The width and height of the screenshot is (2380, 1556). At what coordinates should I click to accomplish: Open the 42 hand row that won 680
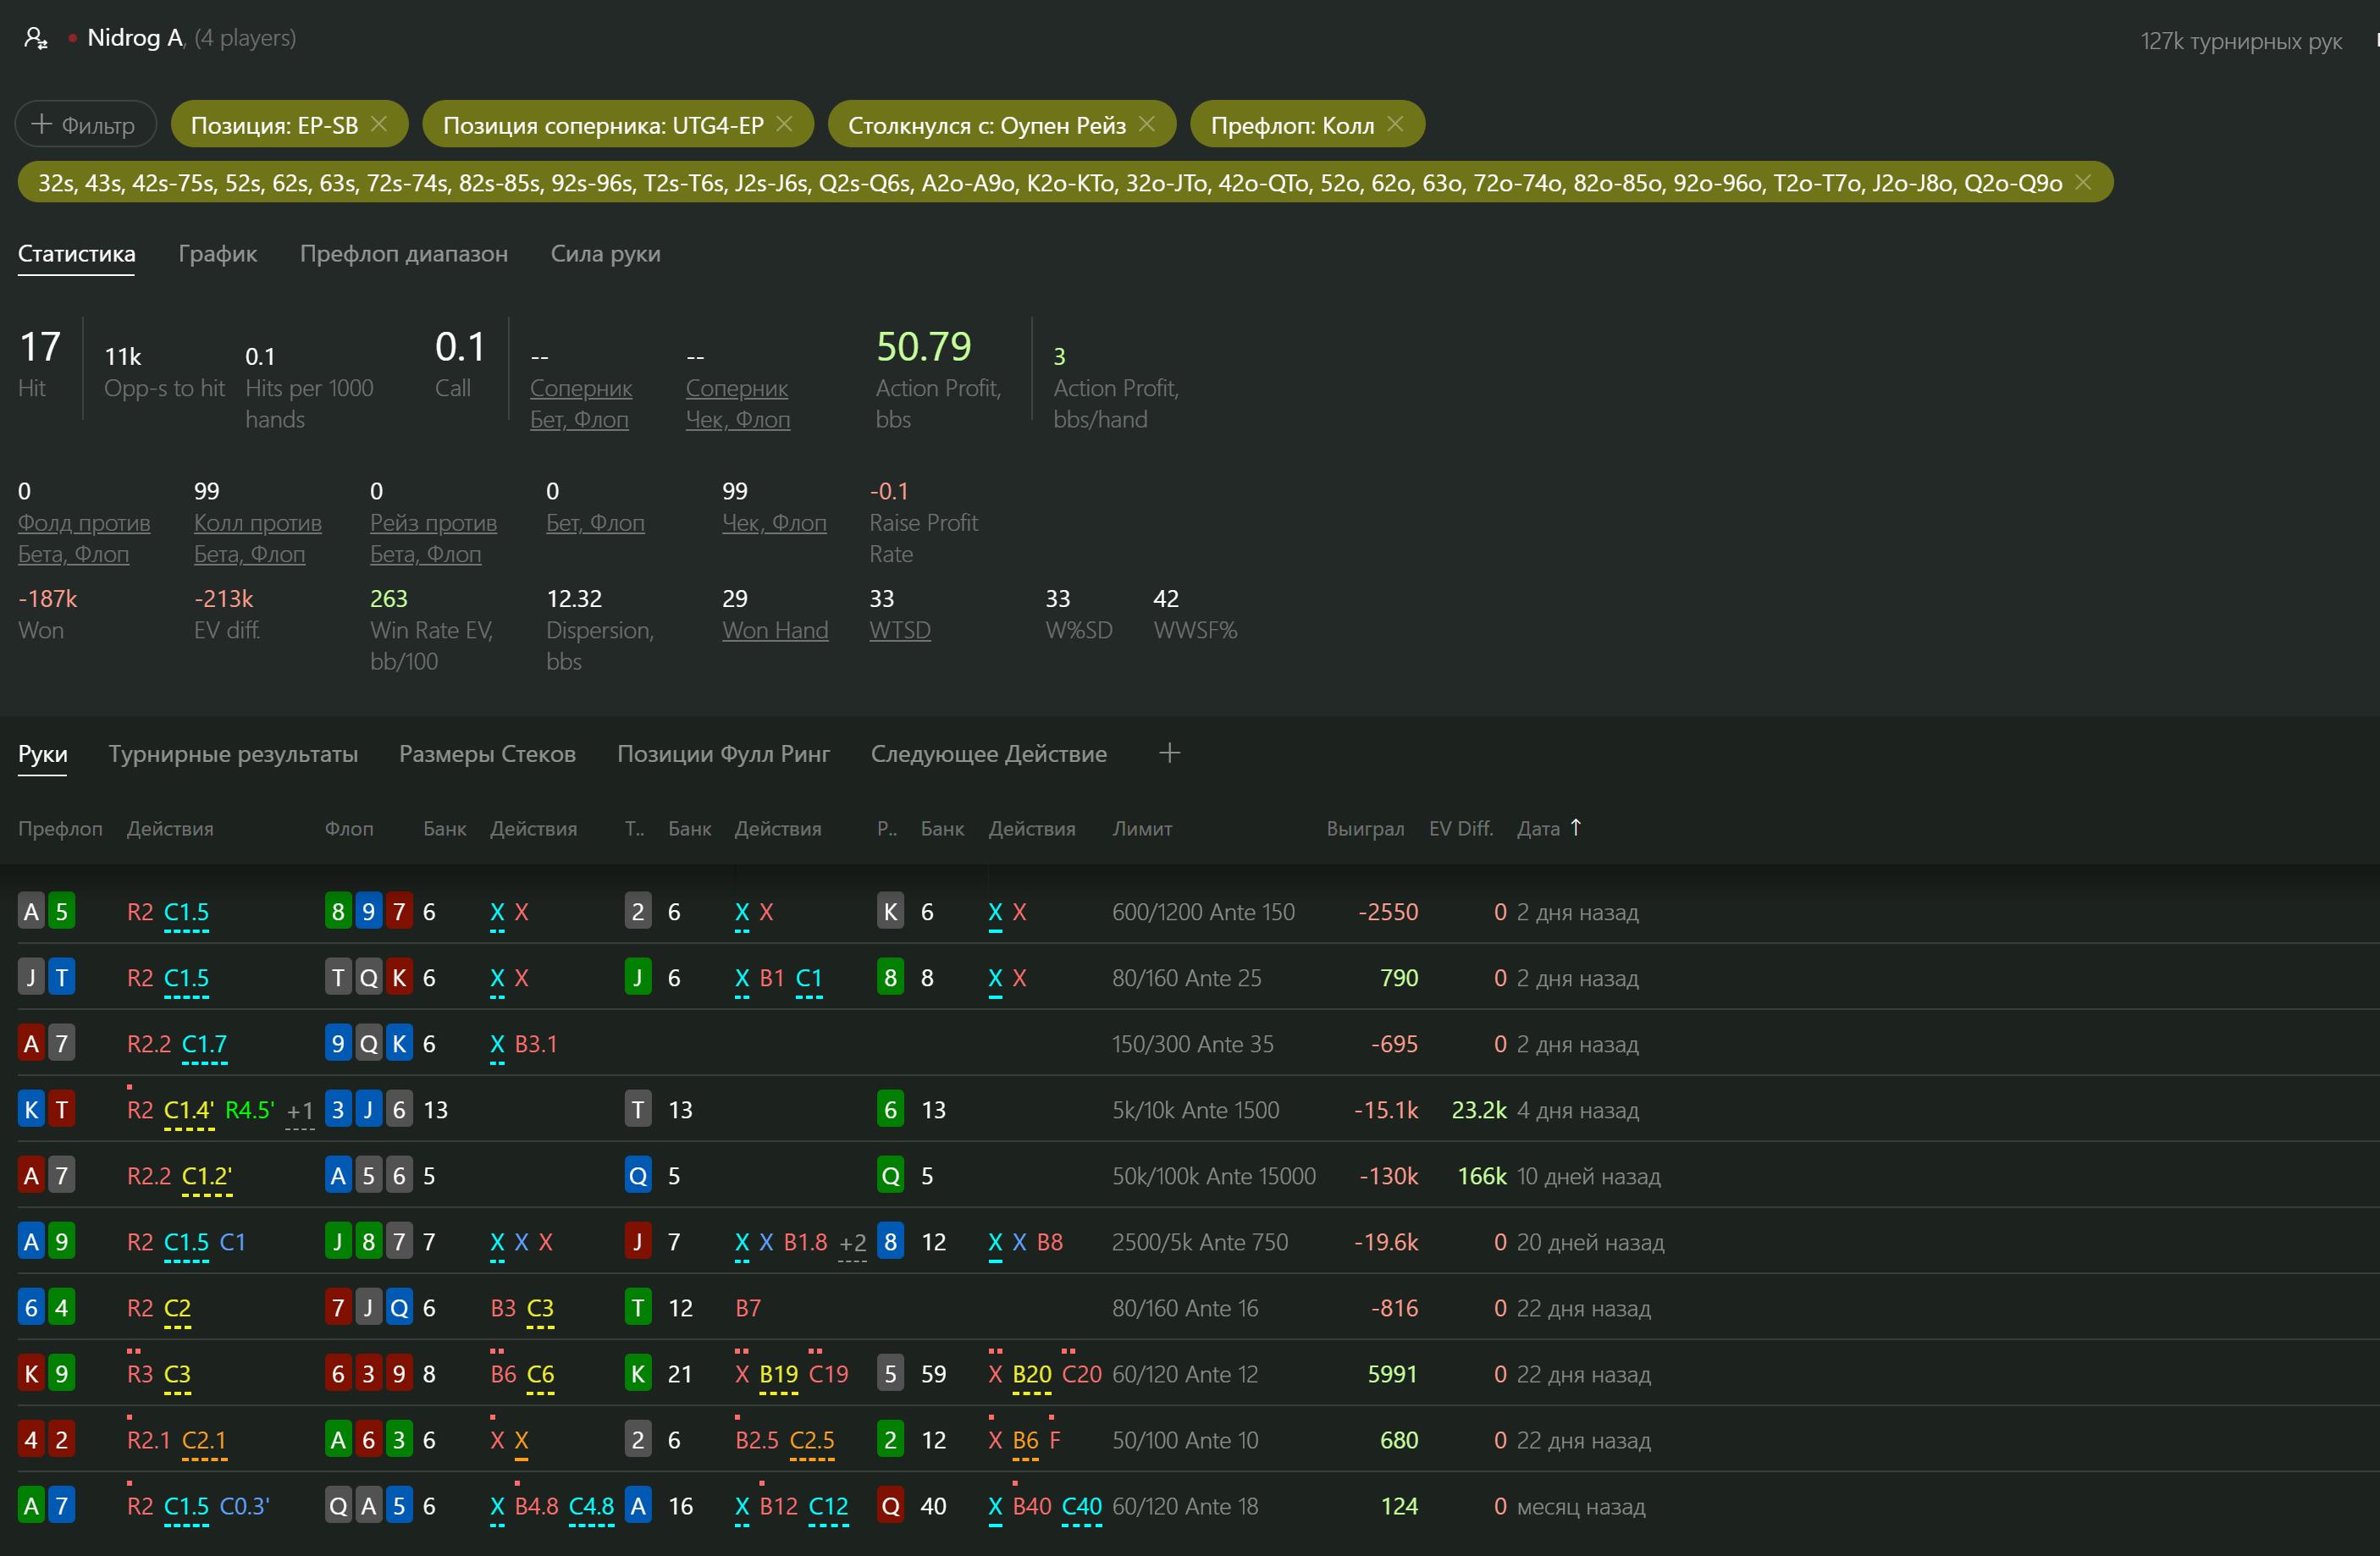coord(1190,1440)
